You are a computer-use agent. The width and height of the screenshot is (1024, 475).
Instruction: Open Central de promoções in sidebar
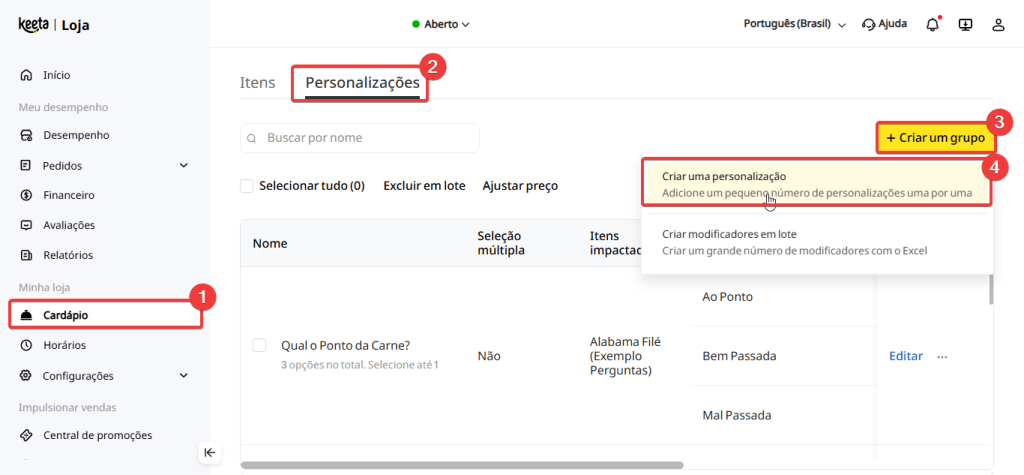tap(97, 435)
